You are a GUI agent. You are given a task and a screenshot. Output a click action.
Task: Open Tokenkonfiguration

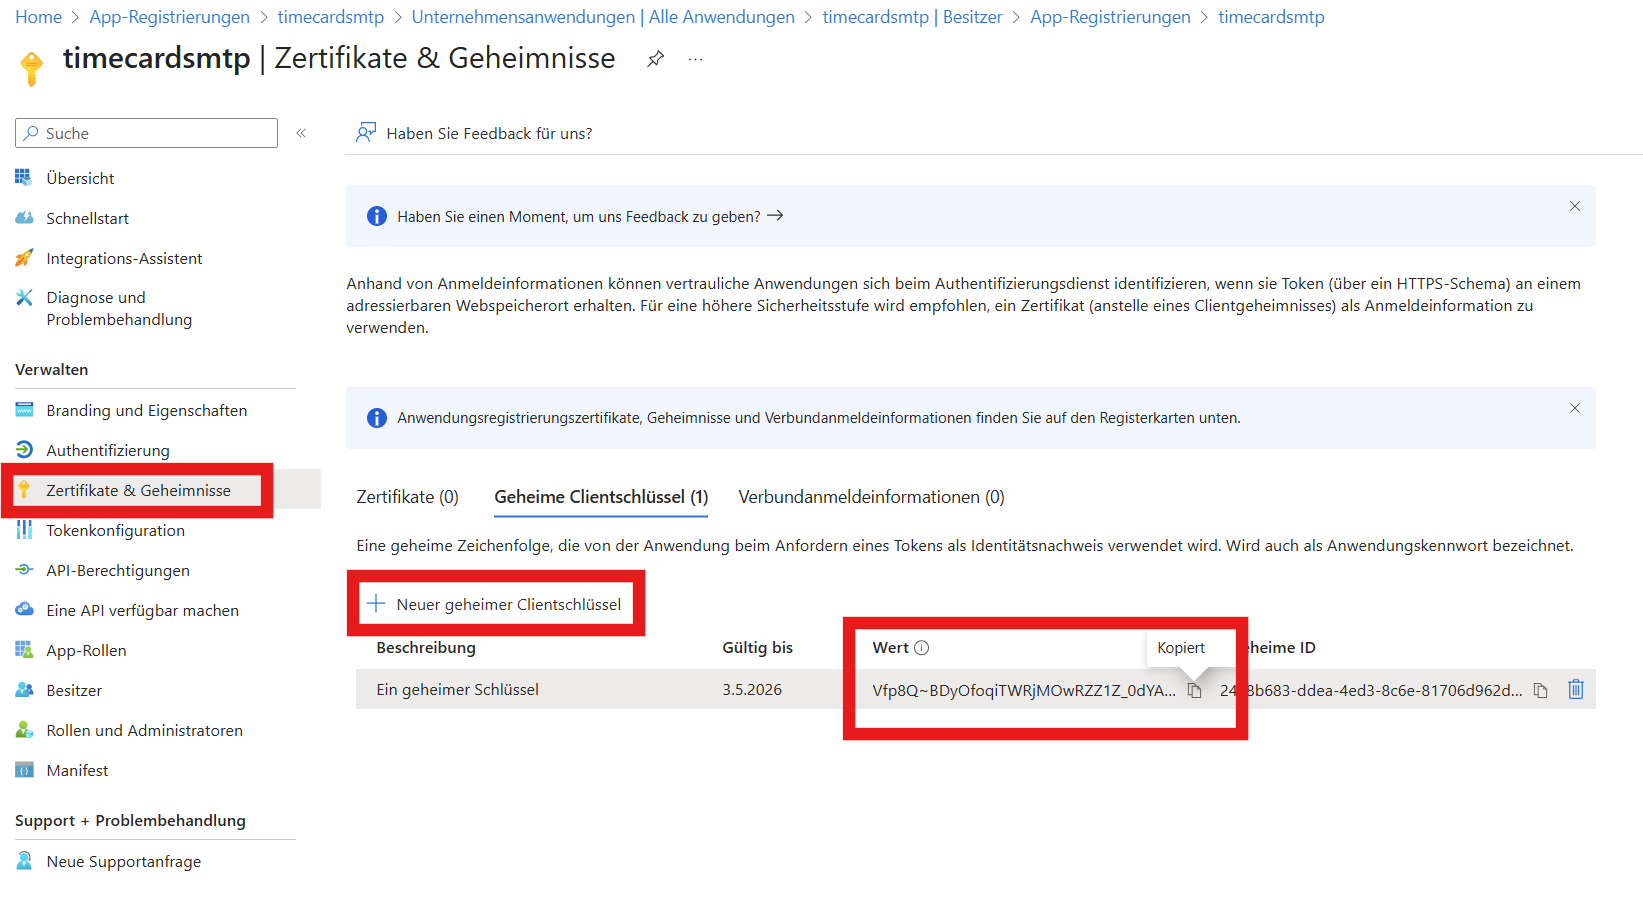tap(115, 530)
